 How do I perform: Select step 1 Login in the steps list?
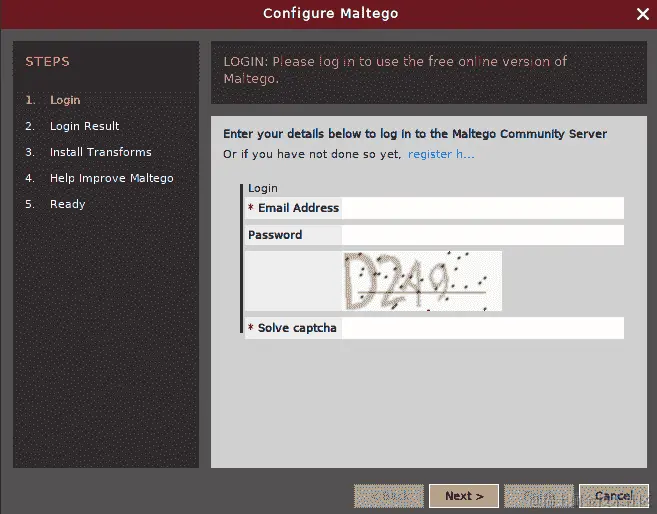[53, 100]
